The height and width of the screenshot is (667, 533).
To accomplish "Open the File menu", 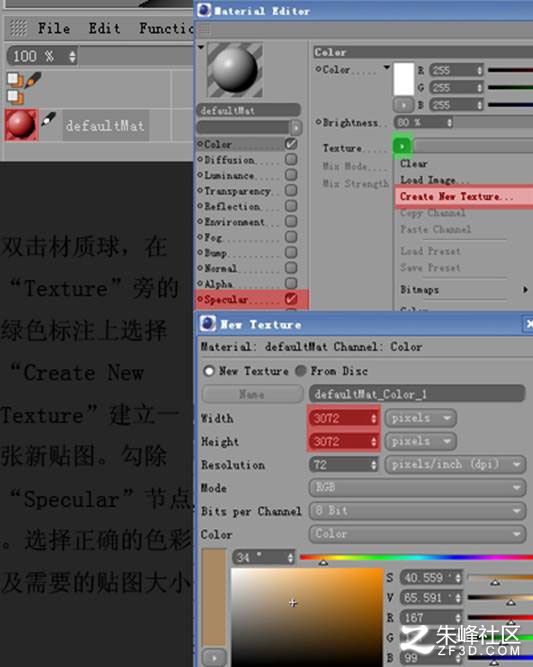I will coord(54,29).
